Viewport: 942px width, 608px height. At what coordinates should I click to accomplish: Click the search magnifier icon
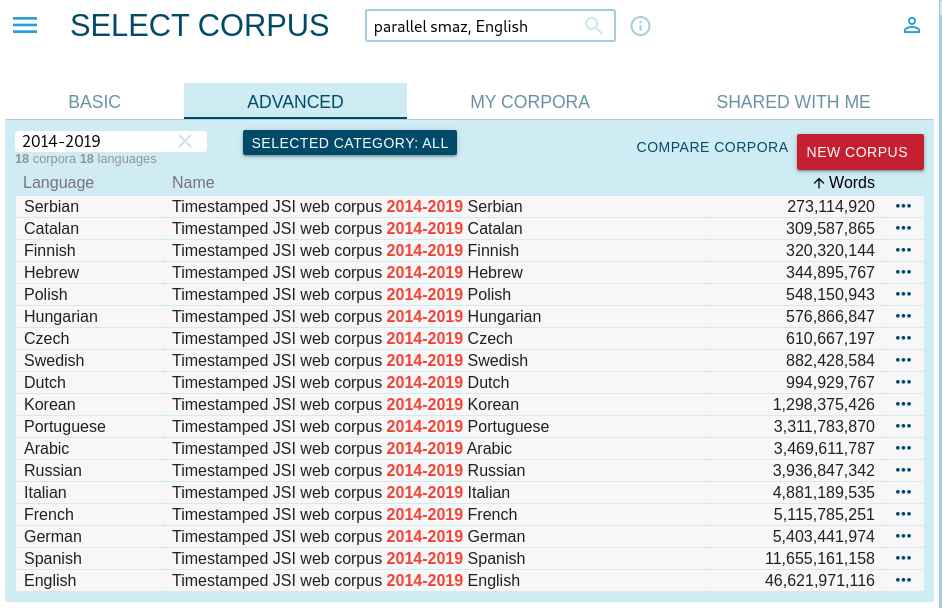coord(594,26)
